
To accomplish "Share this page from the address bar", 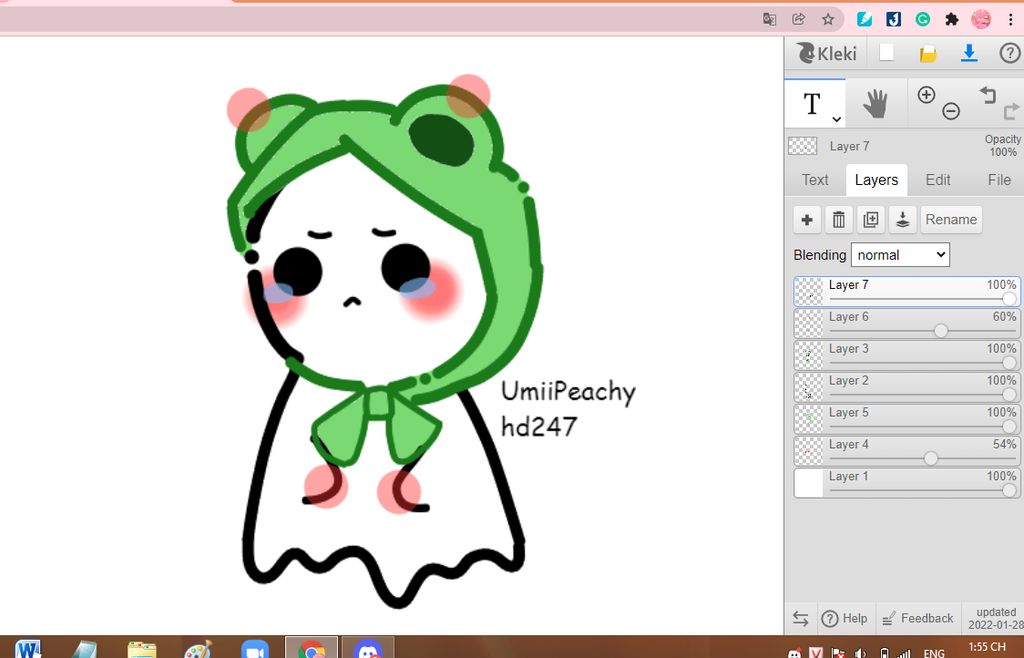I will [x=798, y=20].
